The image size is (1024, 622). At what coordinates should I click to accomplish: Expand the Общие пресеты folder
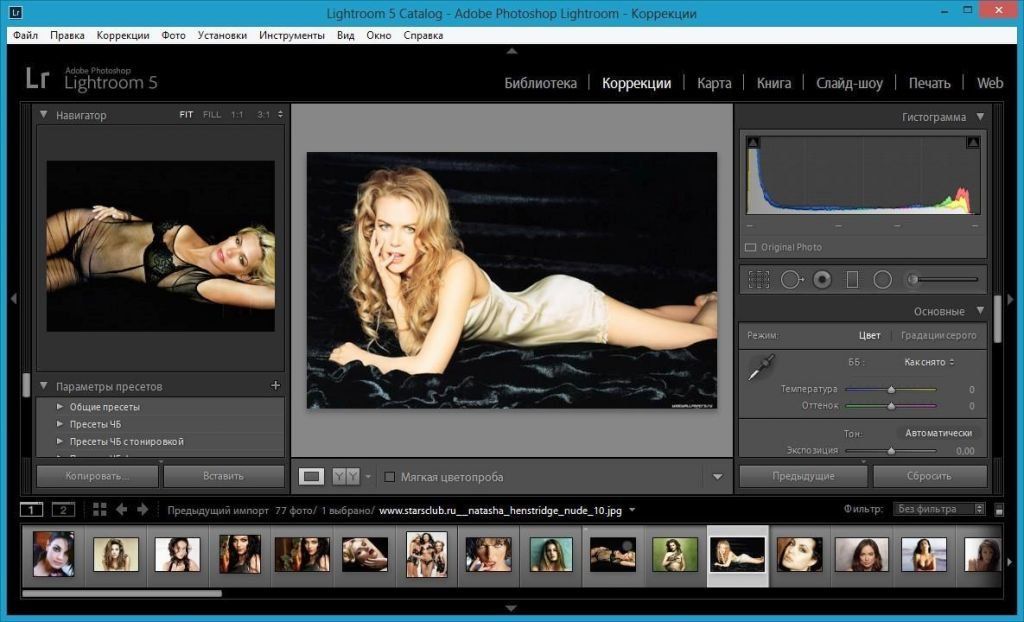(x=59, y=406)
